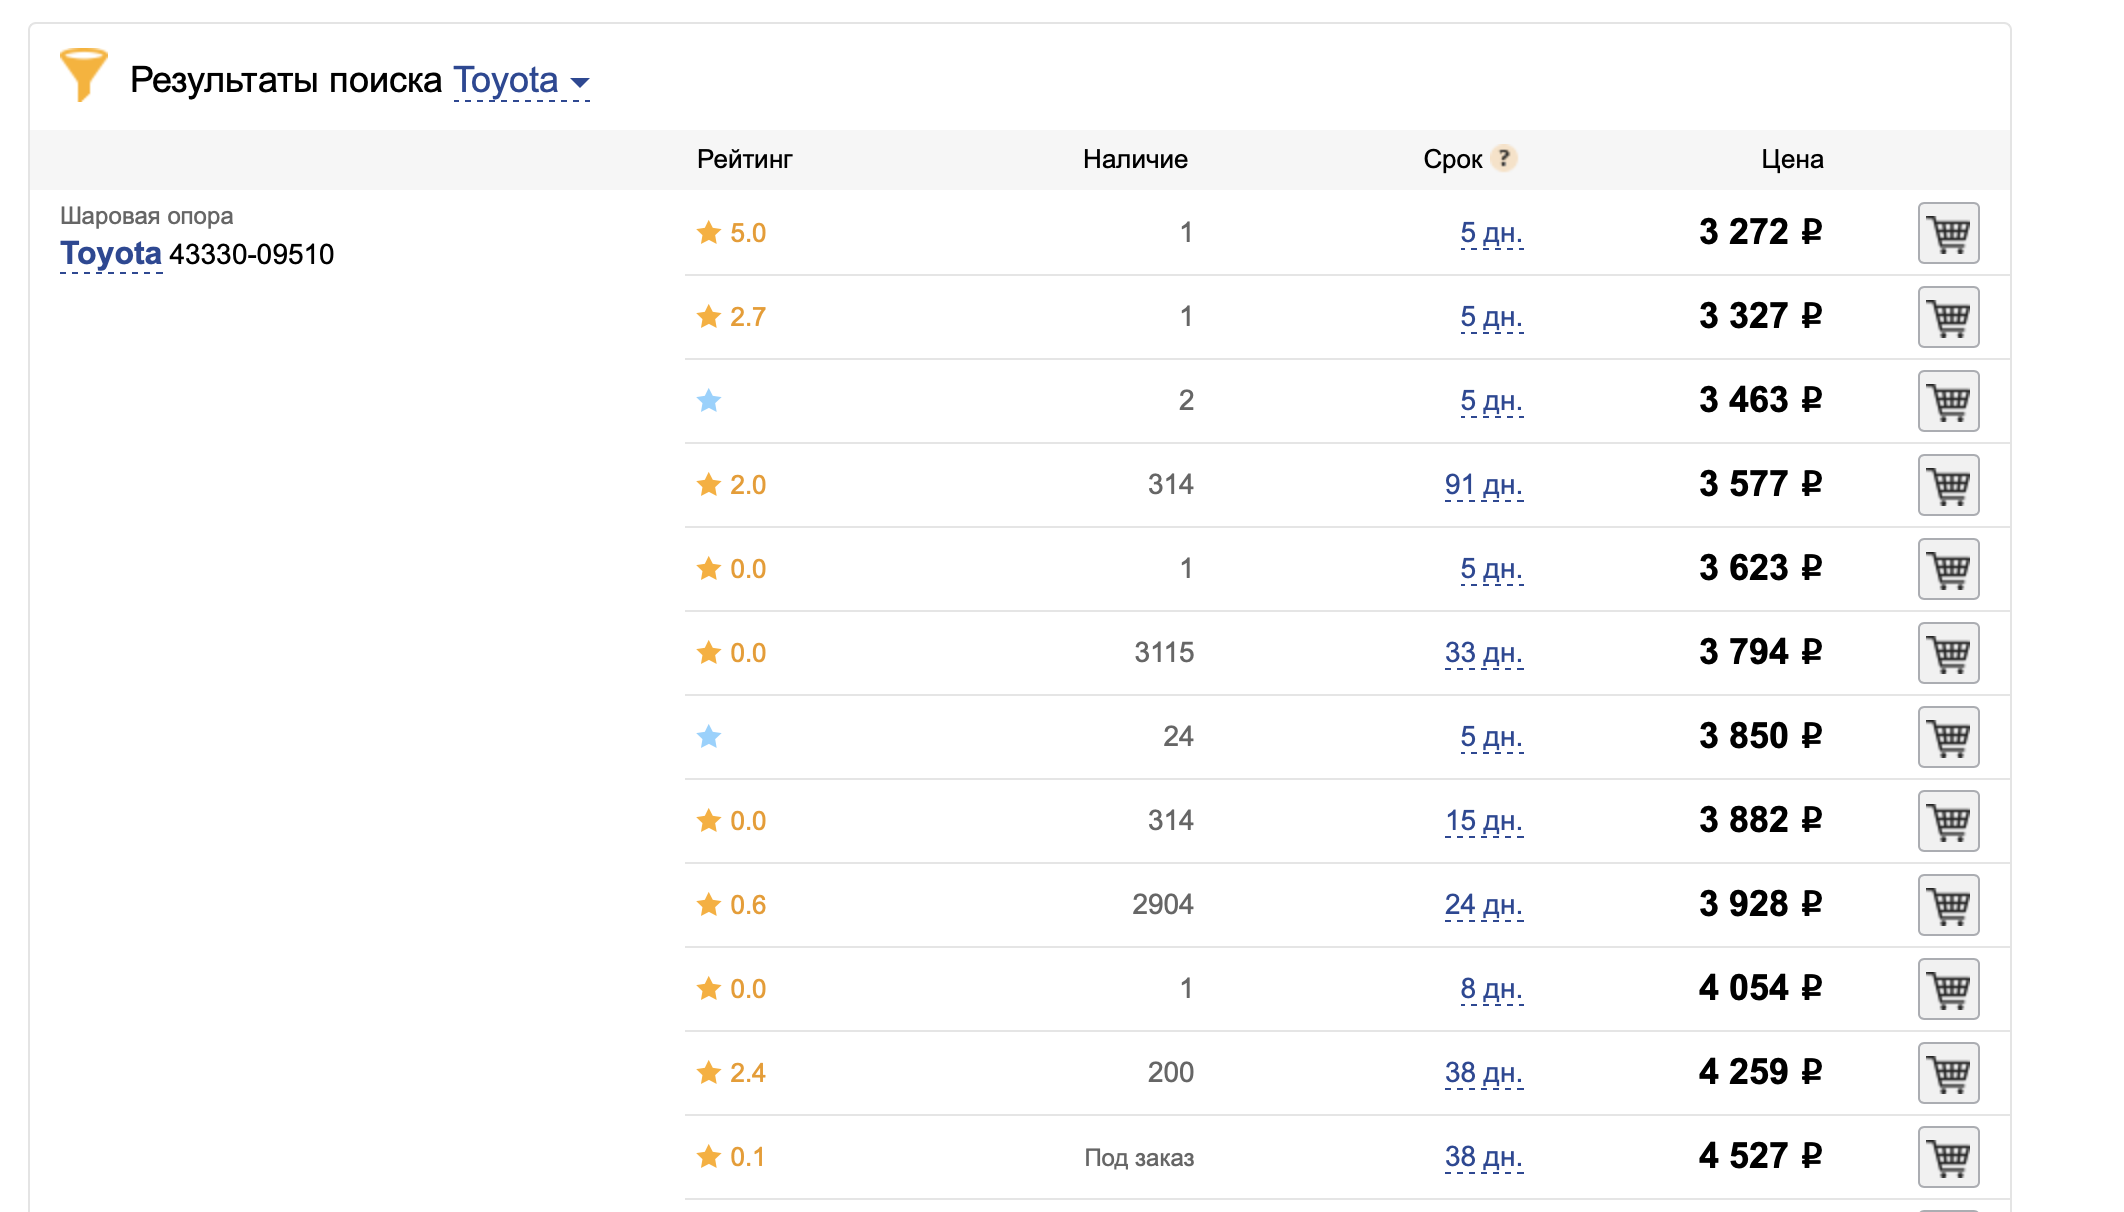Image resolution: width=2124 pixels, height=1212 pixels.
Task: Click the Наличие column header
Action: (1135, 159)
